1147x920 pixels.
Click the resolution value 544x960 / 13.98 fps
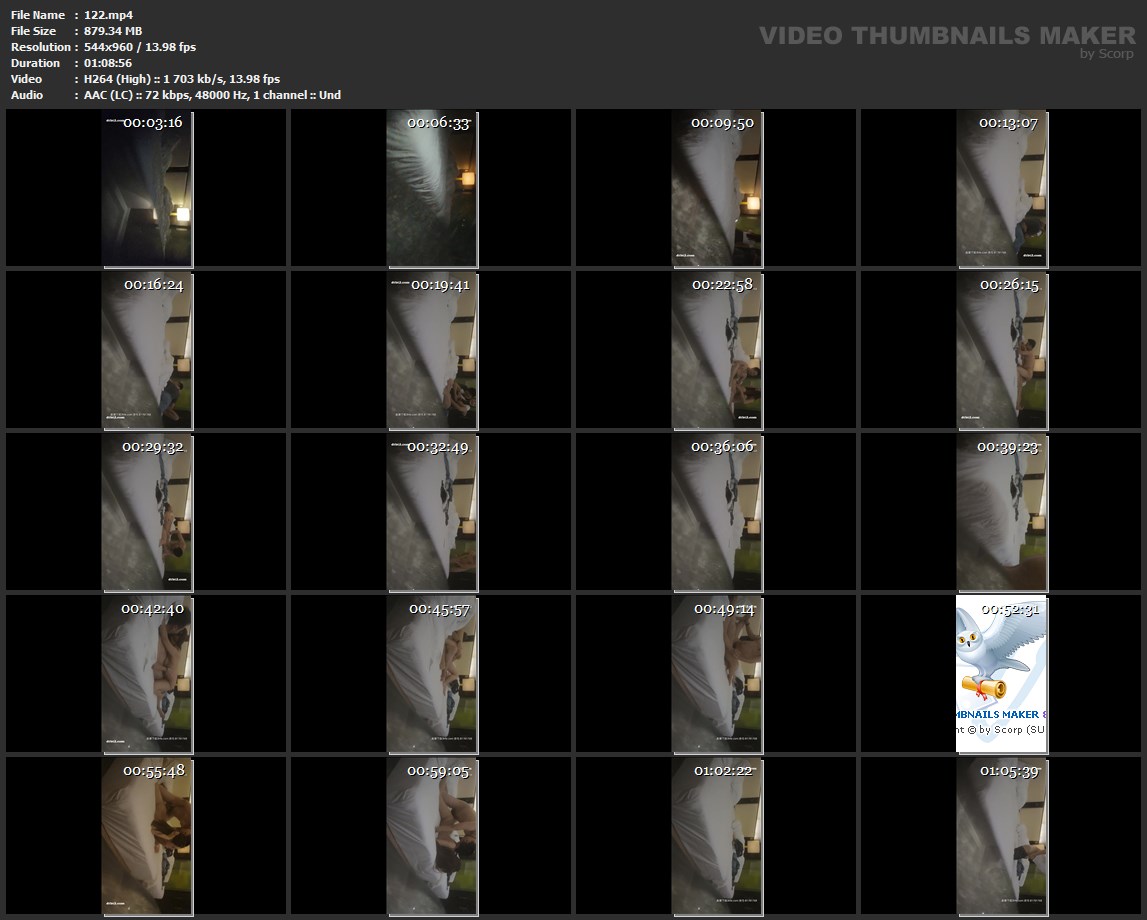(x=140, y=47)
